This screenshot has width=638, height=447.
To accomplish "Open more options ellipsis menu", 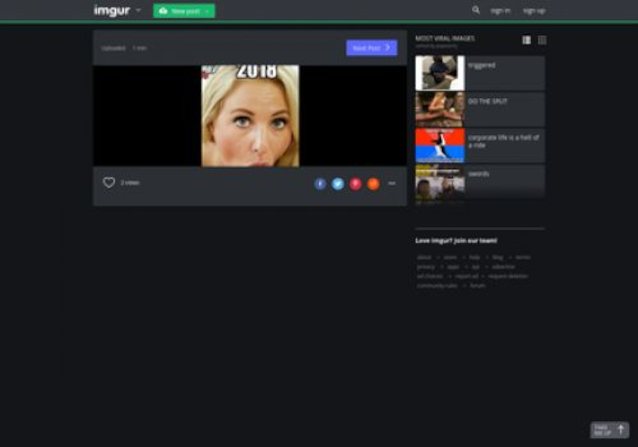I will (391, 183).
